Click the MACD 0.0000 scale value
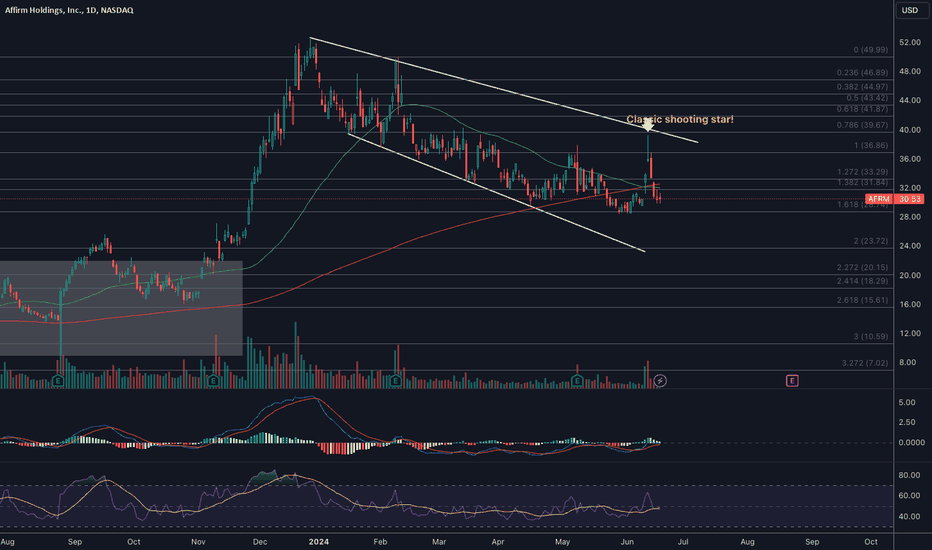 911,442
